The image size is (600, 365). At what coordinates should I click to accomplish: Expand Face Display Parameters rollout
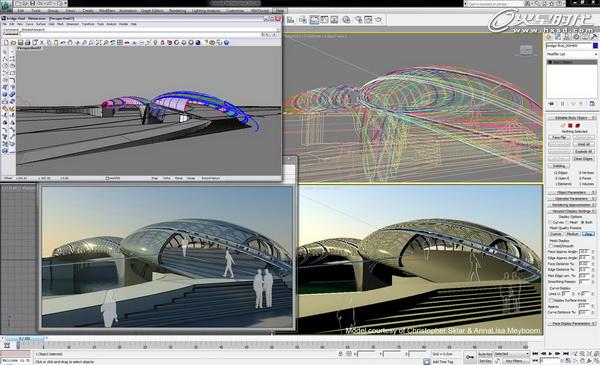pos(571,324)
